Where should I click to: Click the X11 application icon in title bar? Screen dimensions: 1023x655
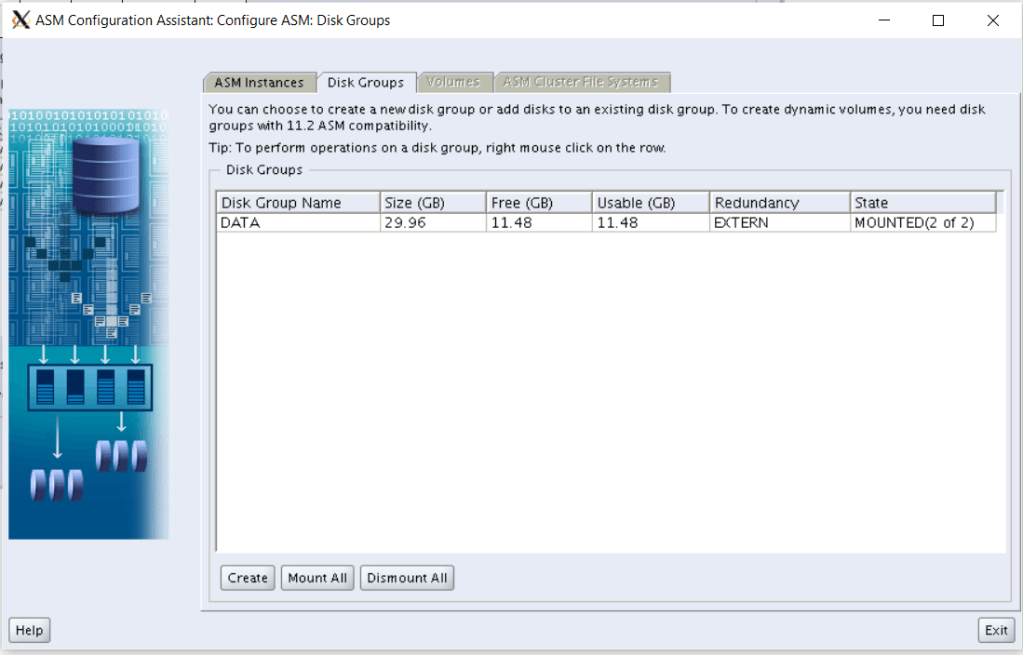(x=20, y=20)
